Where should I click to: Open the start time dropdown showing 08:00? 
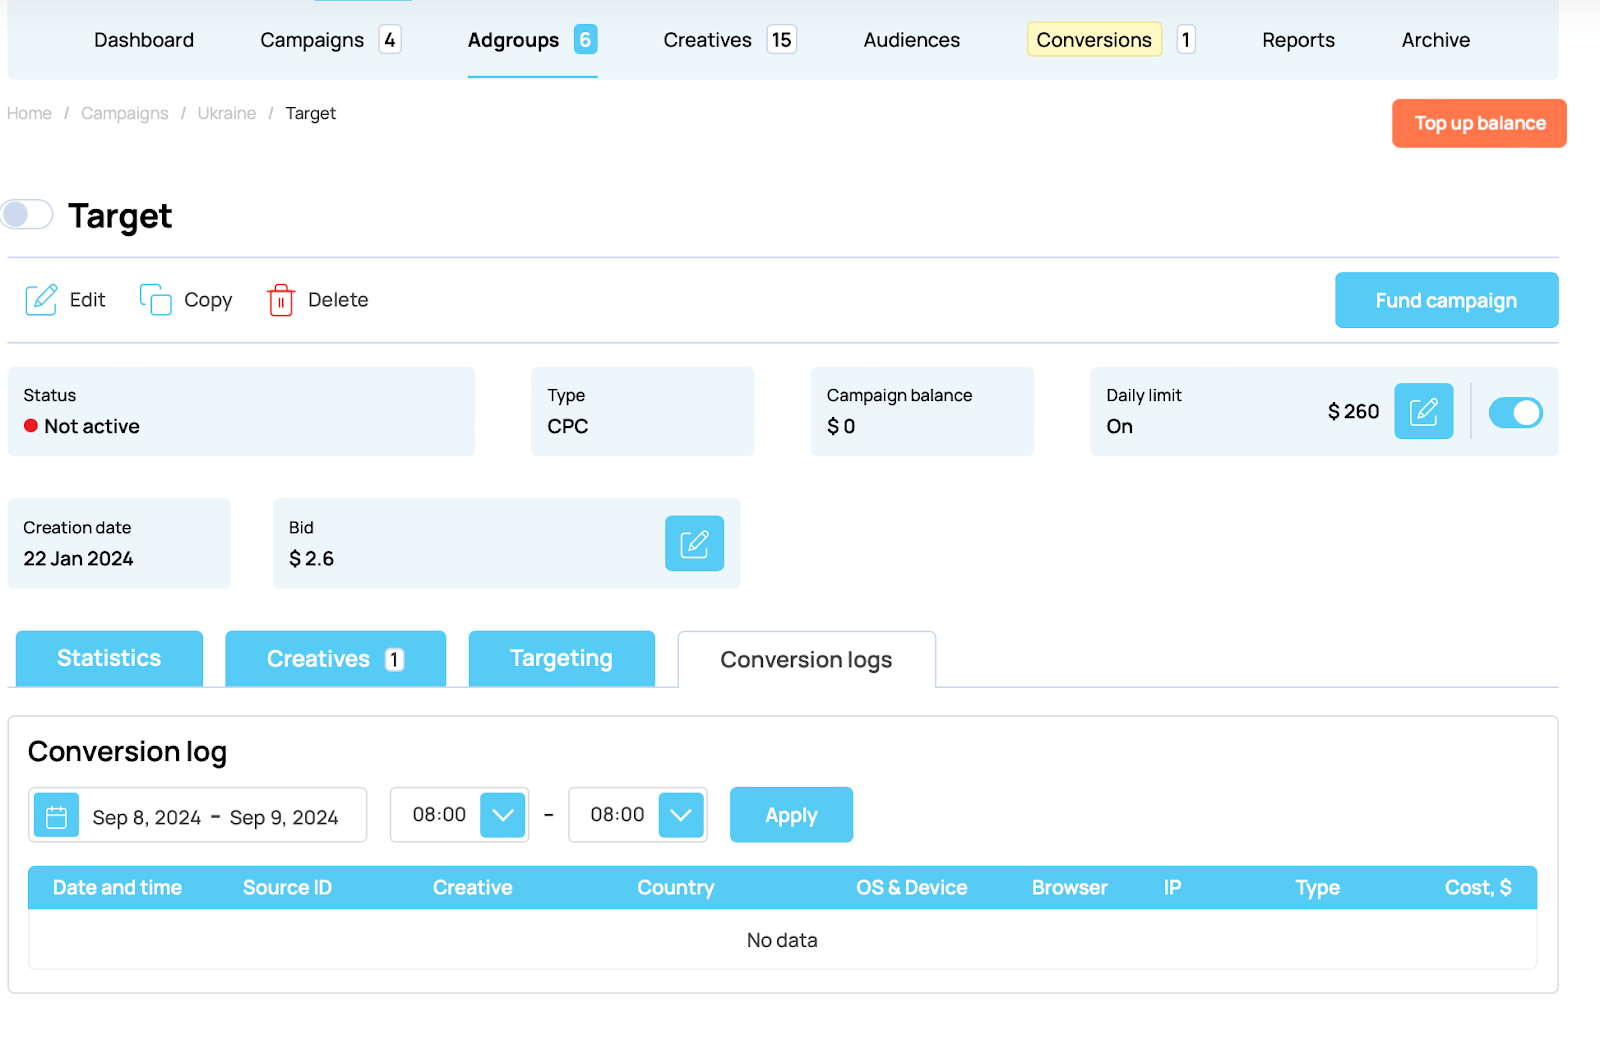504,814
